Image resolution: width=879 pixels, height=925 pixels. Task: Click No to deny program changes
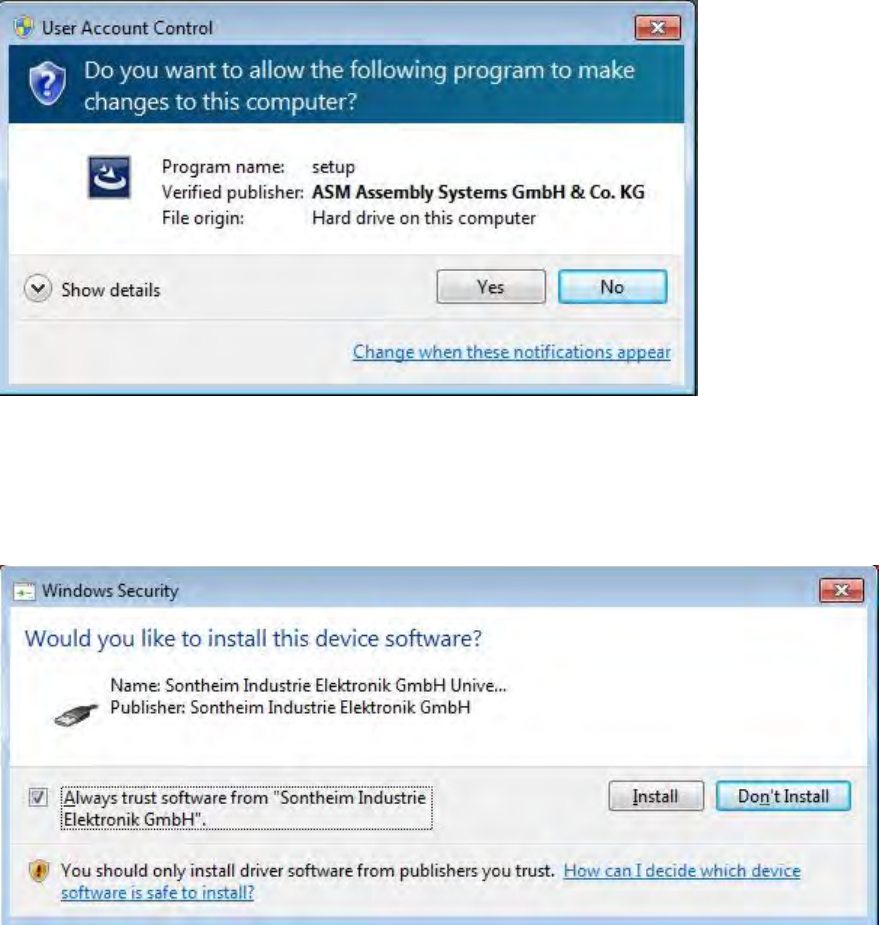(x=612, y=287)
